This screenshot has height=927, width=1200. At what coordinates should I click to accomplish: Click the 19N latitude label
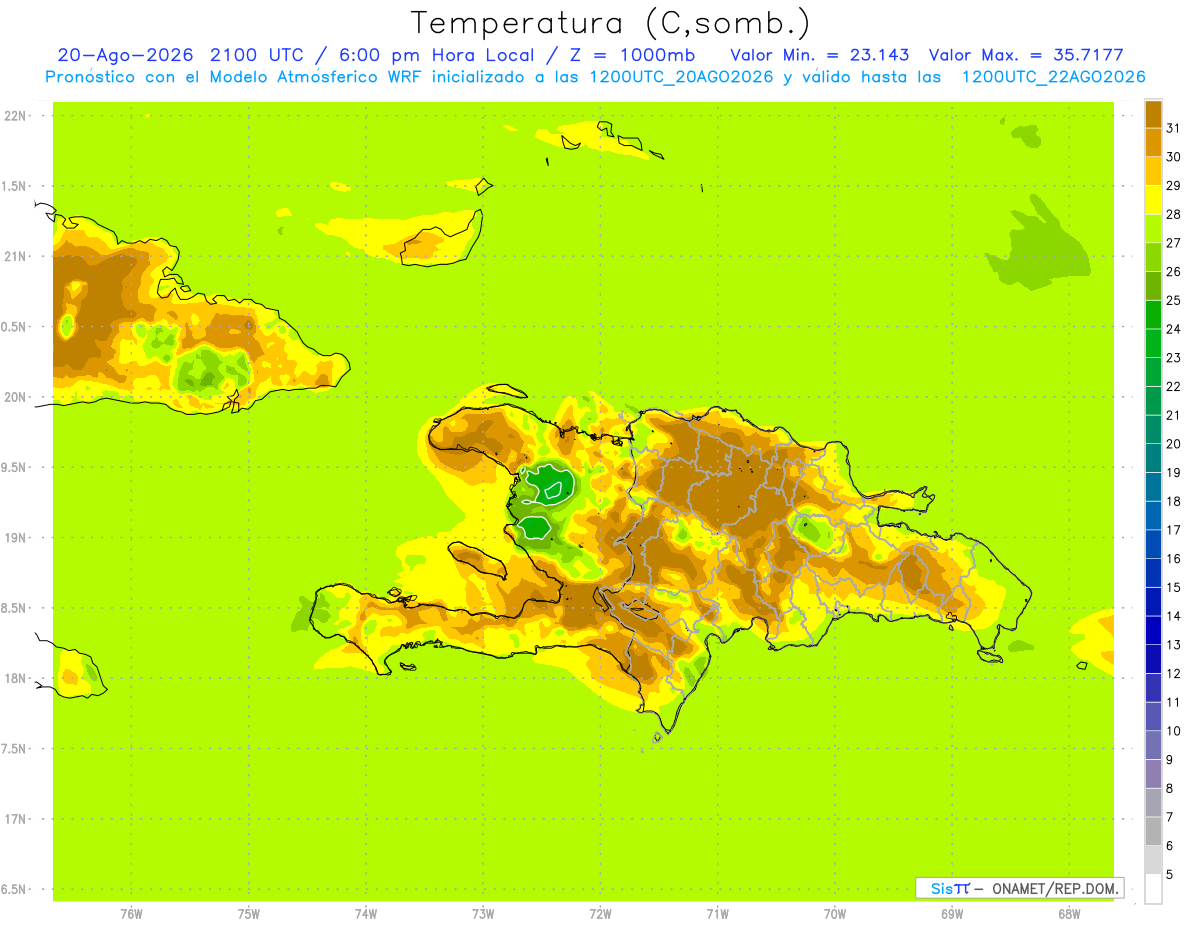(17, 538)
